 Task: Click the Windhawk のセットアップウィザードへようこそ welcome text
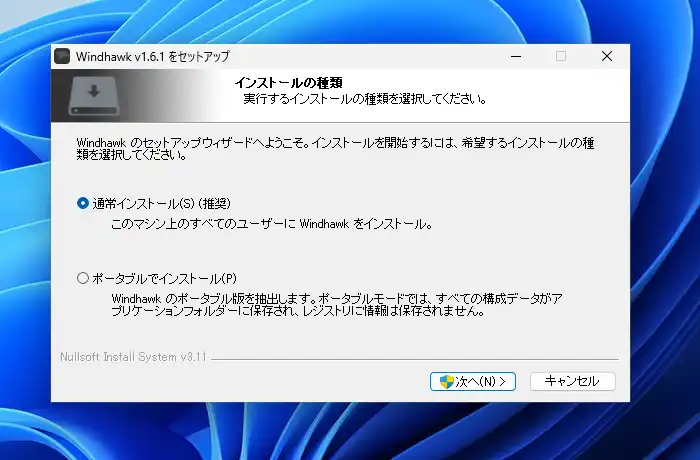point(335,149)
